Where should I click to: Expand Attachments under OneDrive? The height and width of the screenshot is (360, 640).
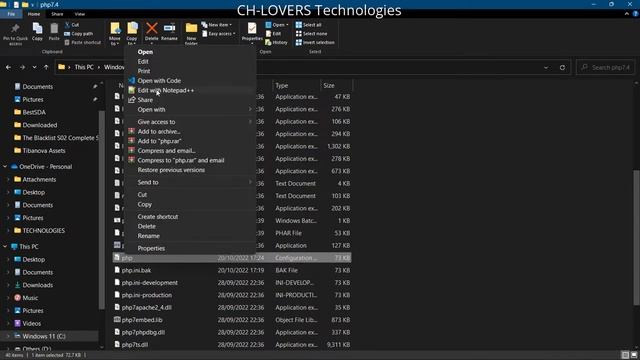tap(8, 180)
